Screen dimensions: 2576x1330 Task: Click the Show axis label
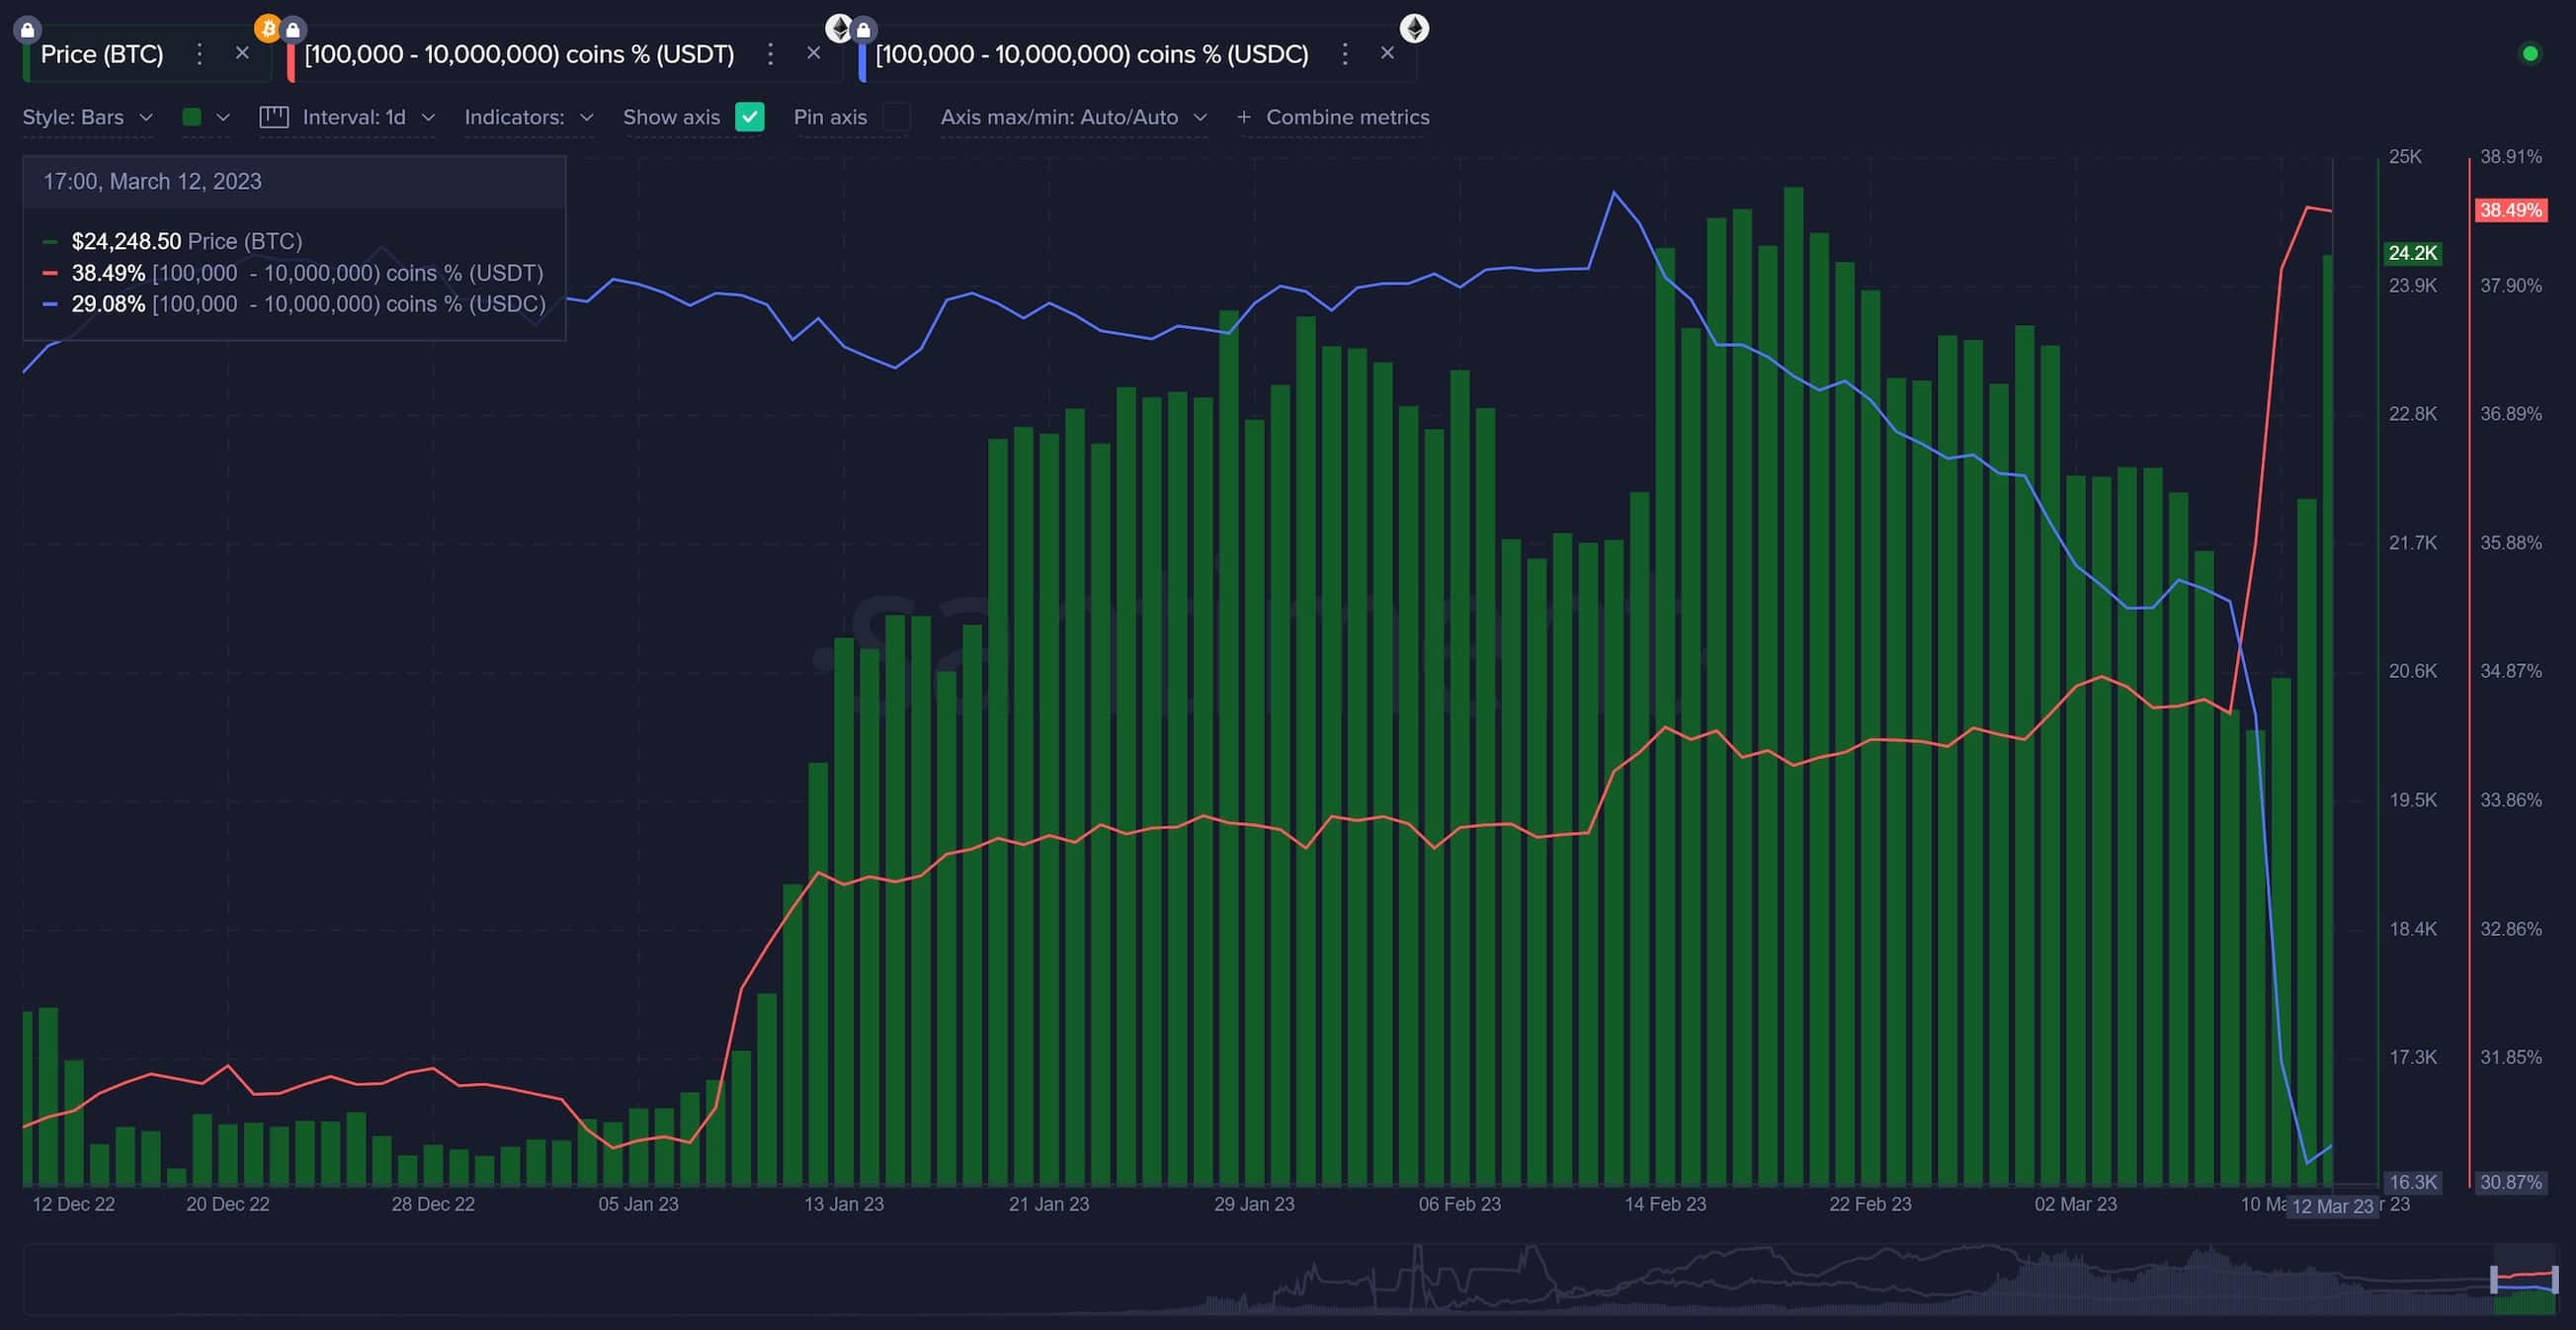671,117
